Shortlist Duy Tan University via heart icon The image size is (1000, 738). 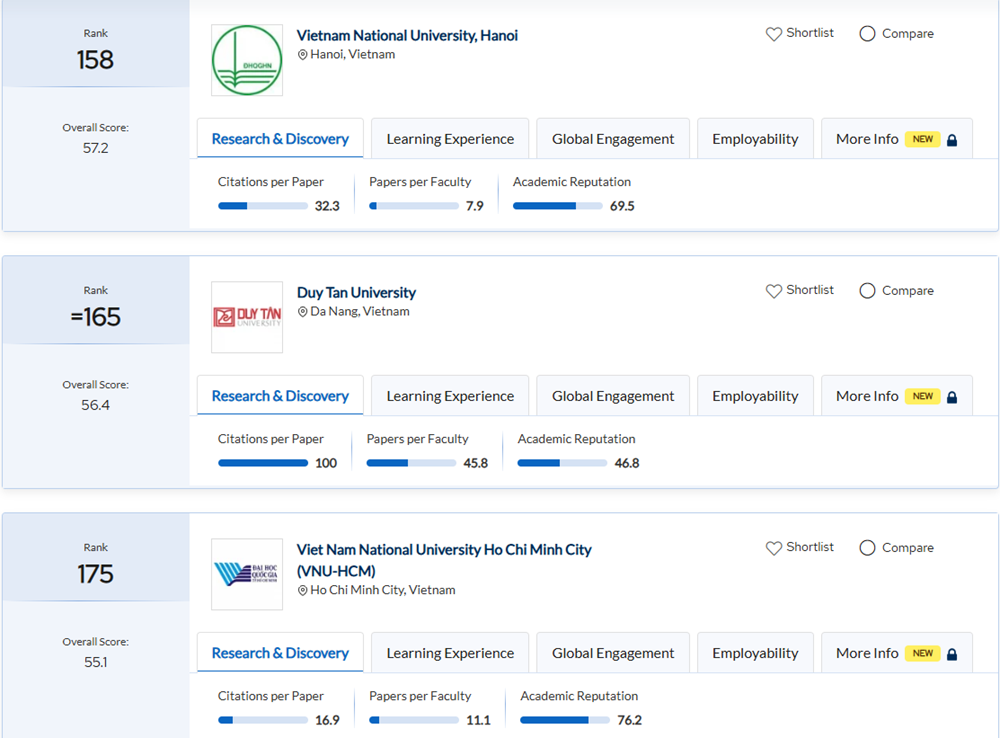pos(773,291)
